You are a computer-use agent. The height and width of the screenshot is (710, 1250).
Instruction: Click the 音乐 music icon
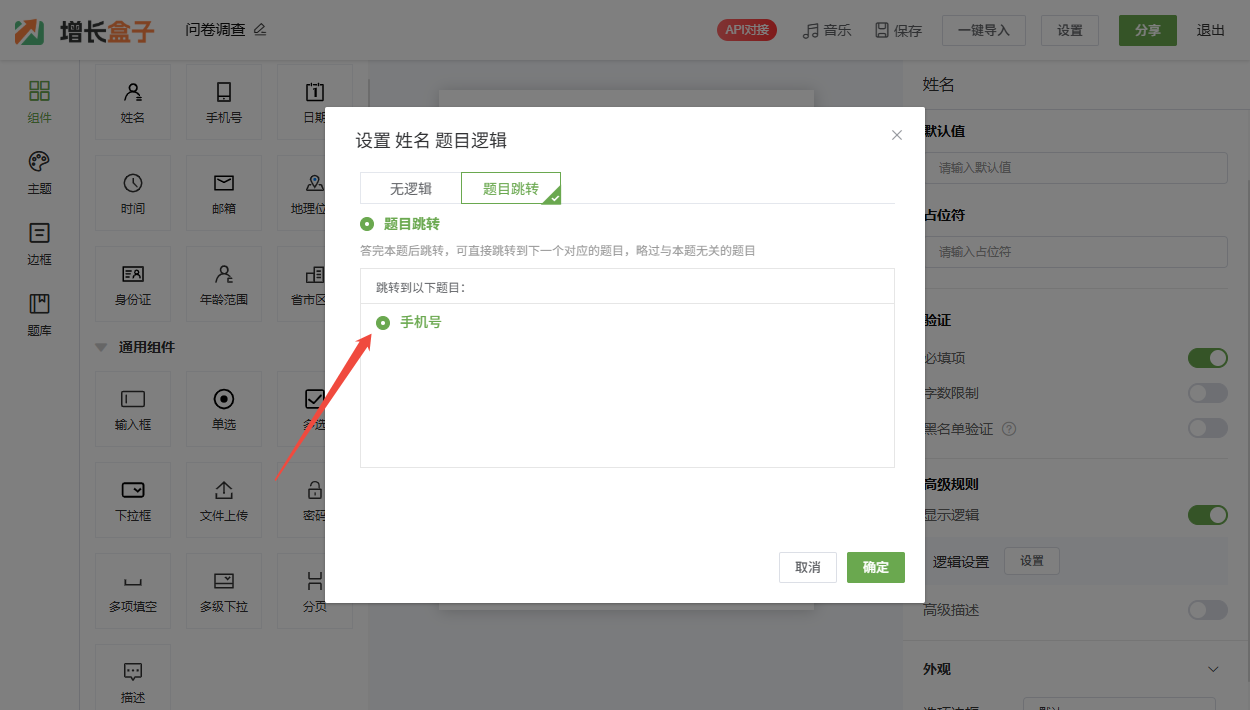click(x=811, y=31)
